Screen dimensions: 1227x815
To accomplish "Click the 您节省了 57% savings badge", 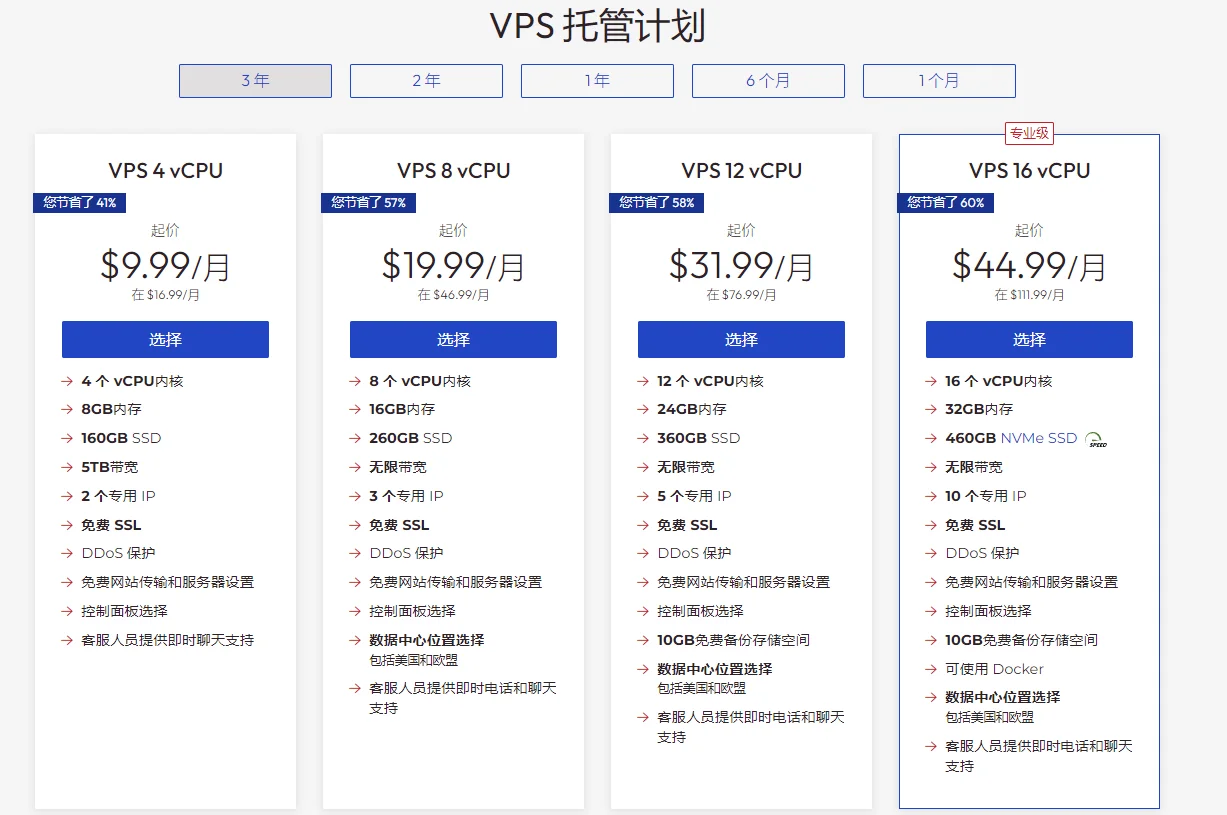I will pos(368,202).
